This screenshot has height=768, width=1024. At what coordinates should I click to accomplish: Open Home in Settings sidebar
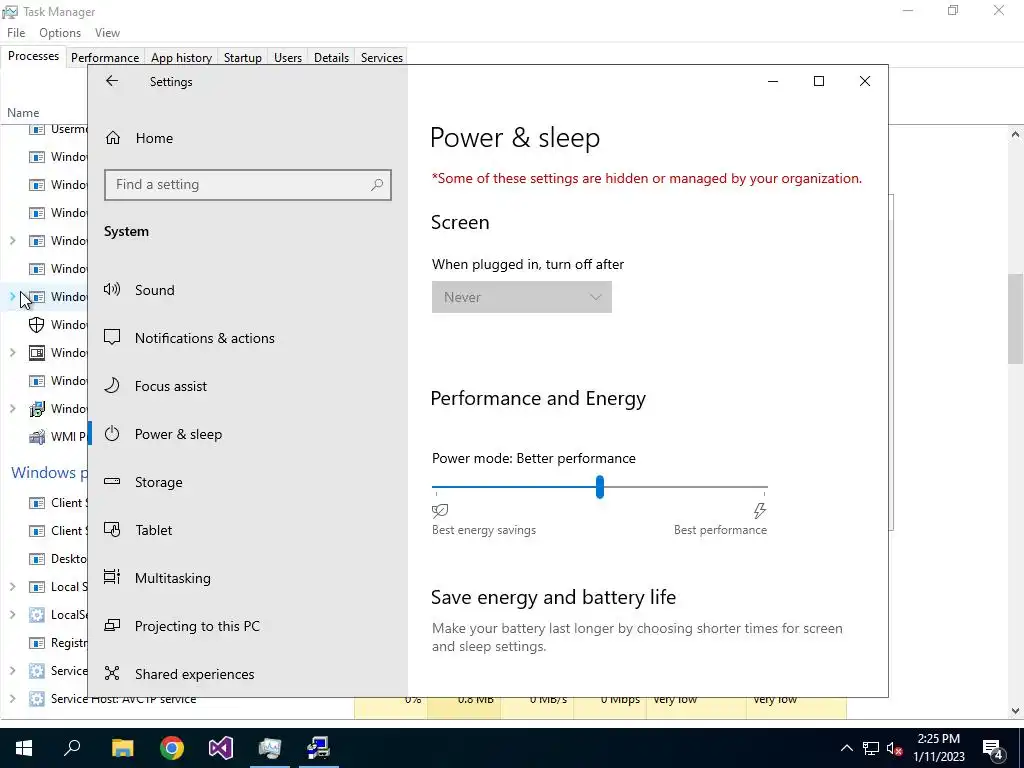154,138
